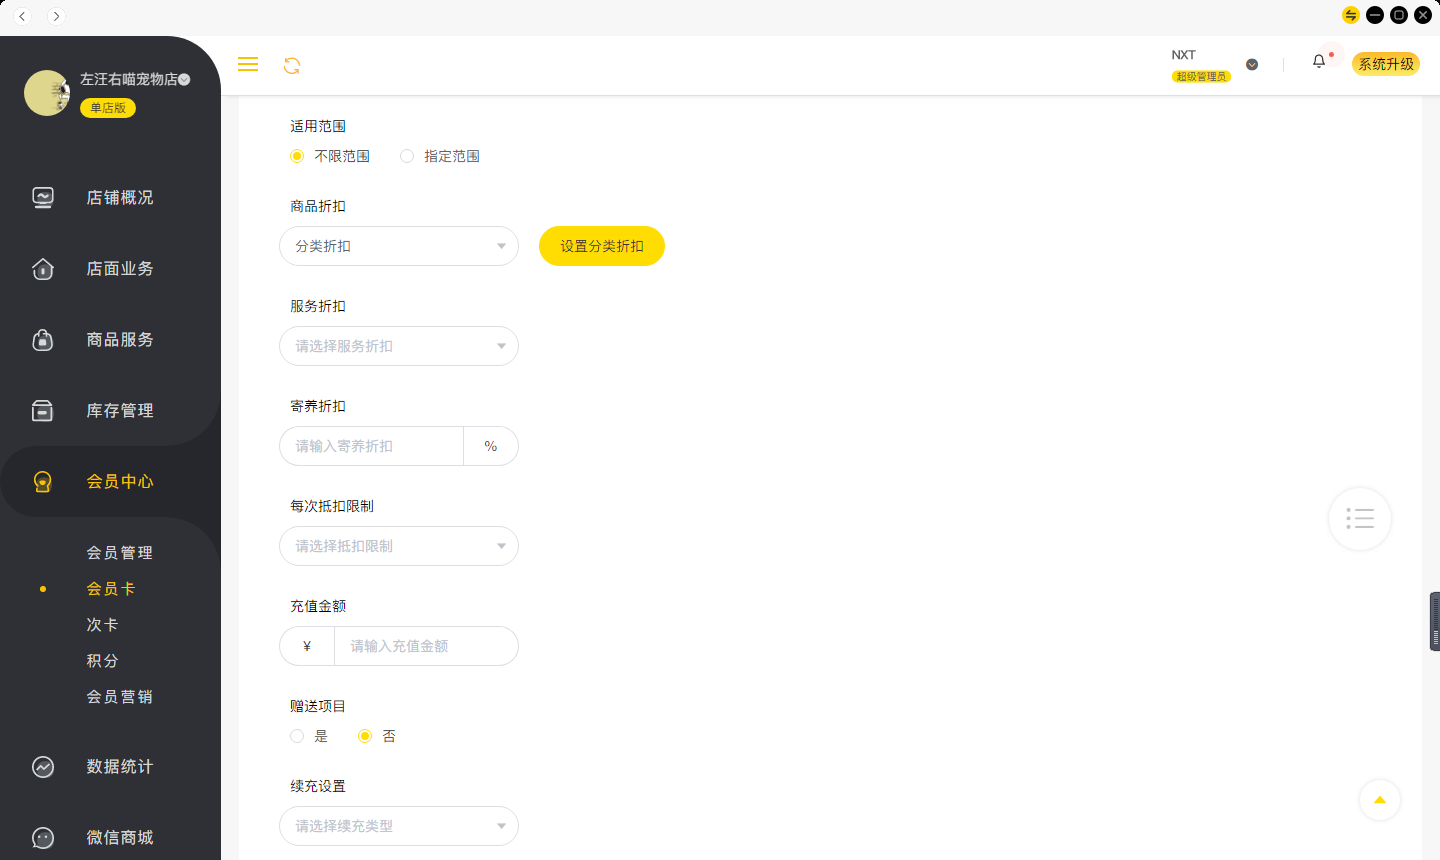Expand the store name switcher arrow

[184, 80]
